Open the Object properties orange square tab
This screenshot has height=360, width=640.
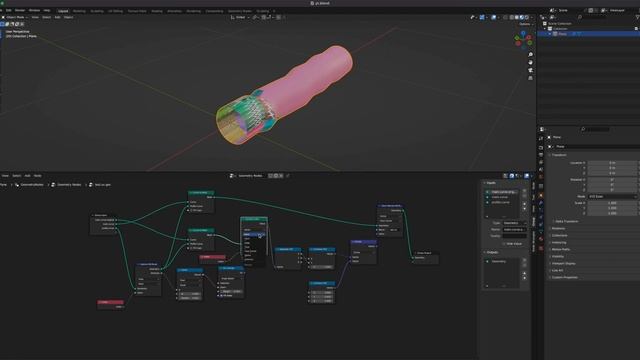(x=541, y=196)
